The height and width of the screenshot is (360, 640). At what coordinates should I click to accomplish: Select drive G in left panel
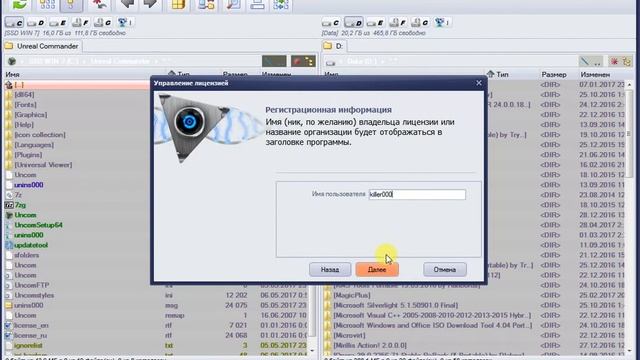[x=102, y=22]
